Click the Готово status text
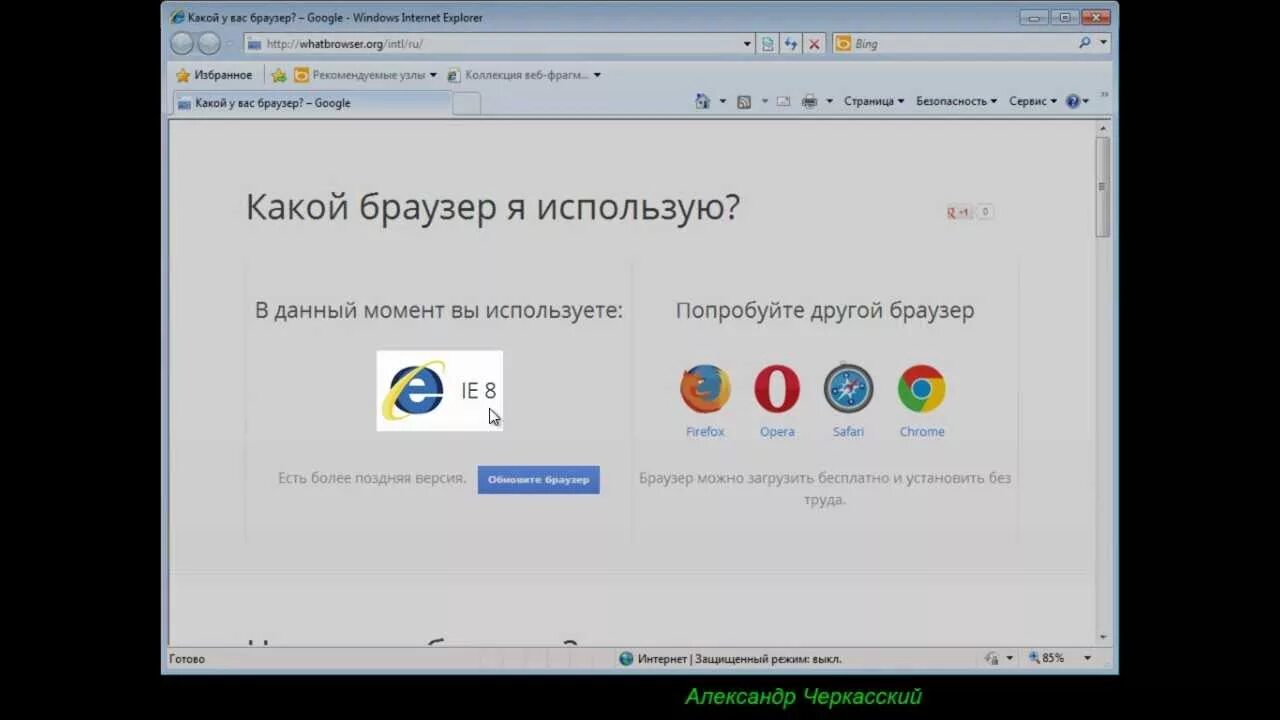 click(x=187, y=659)
